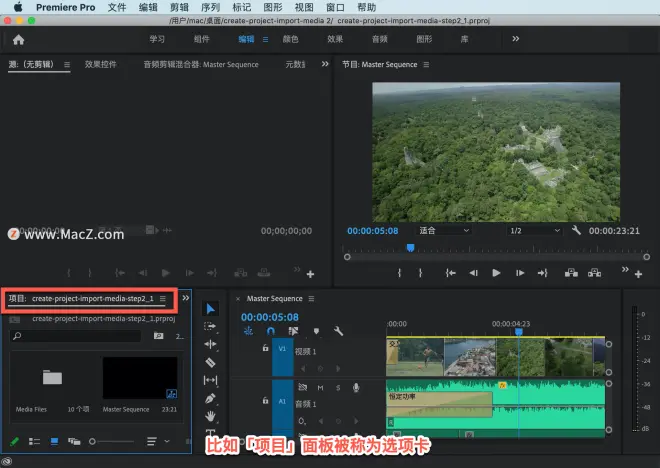The height and width of the screenshot is (468, 660).
Task: Click Create New Search Bin icon
Action: coord(158,335)
